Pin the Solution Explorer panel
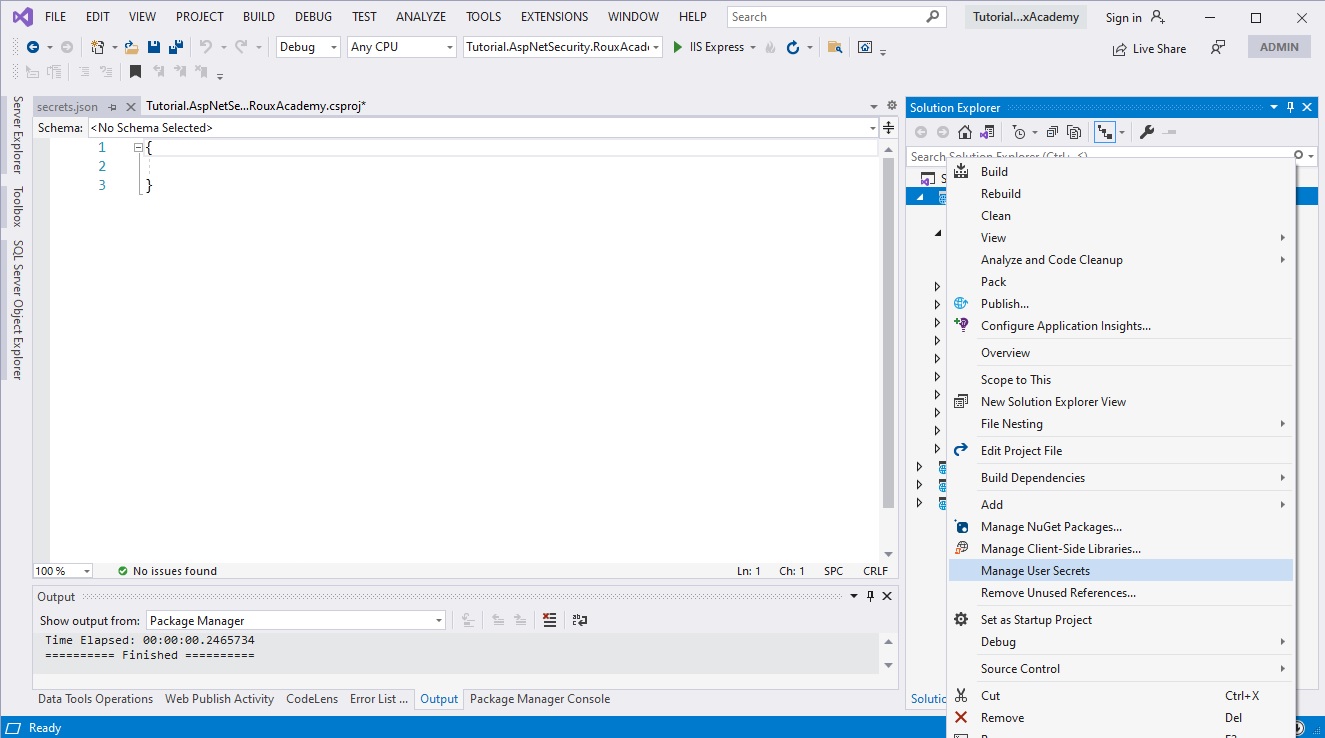Screen dimensions: 1325x738 pos(1290,107)
